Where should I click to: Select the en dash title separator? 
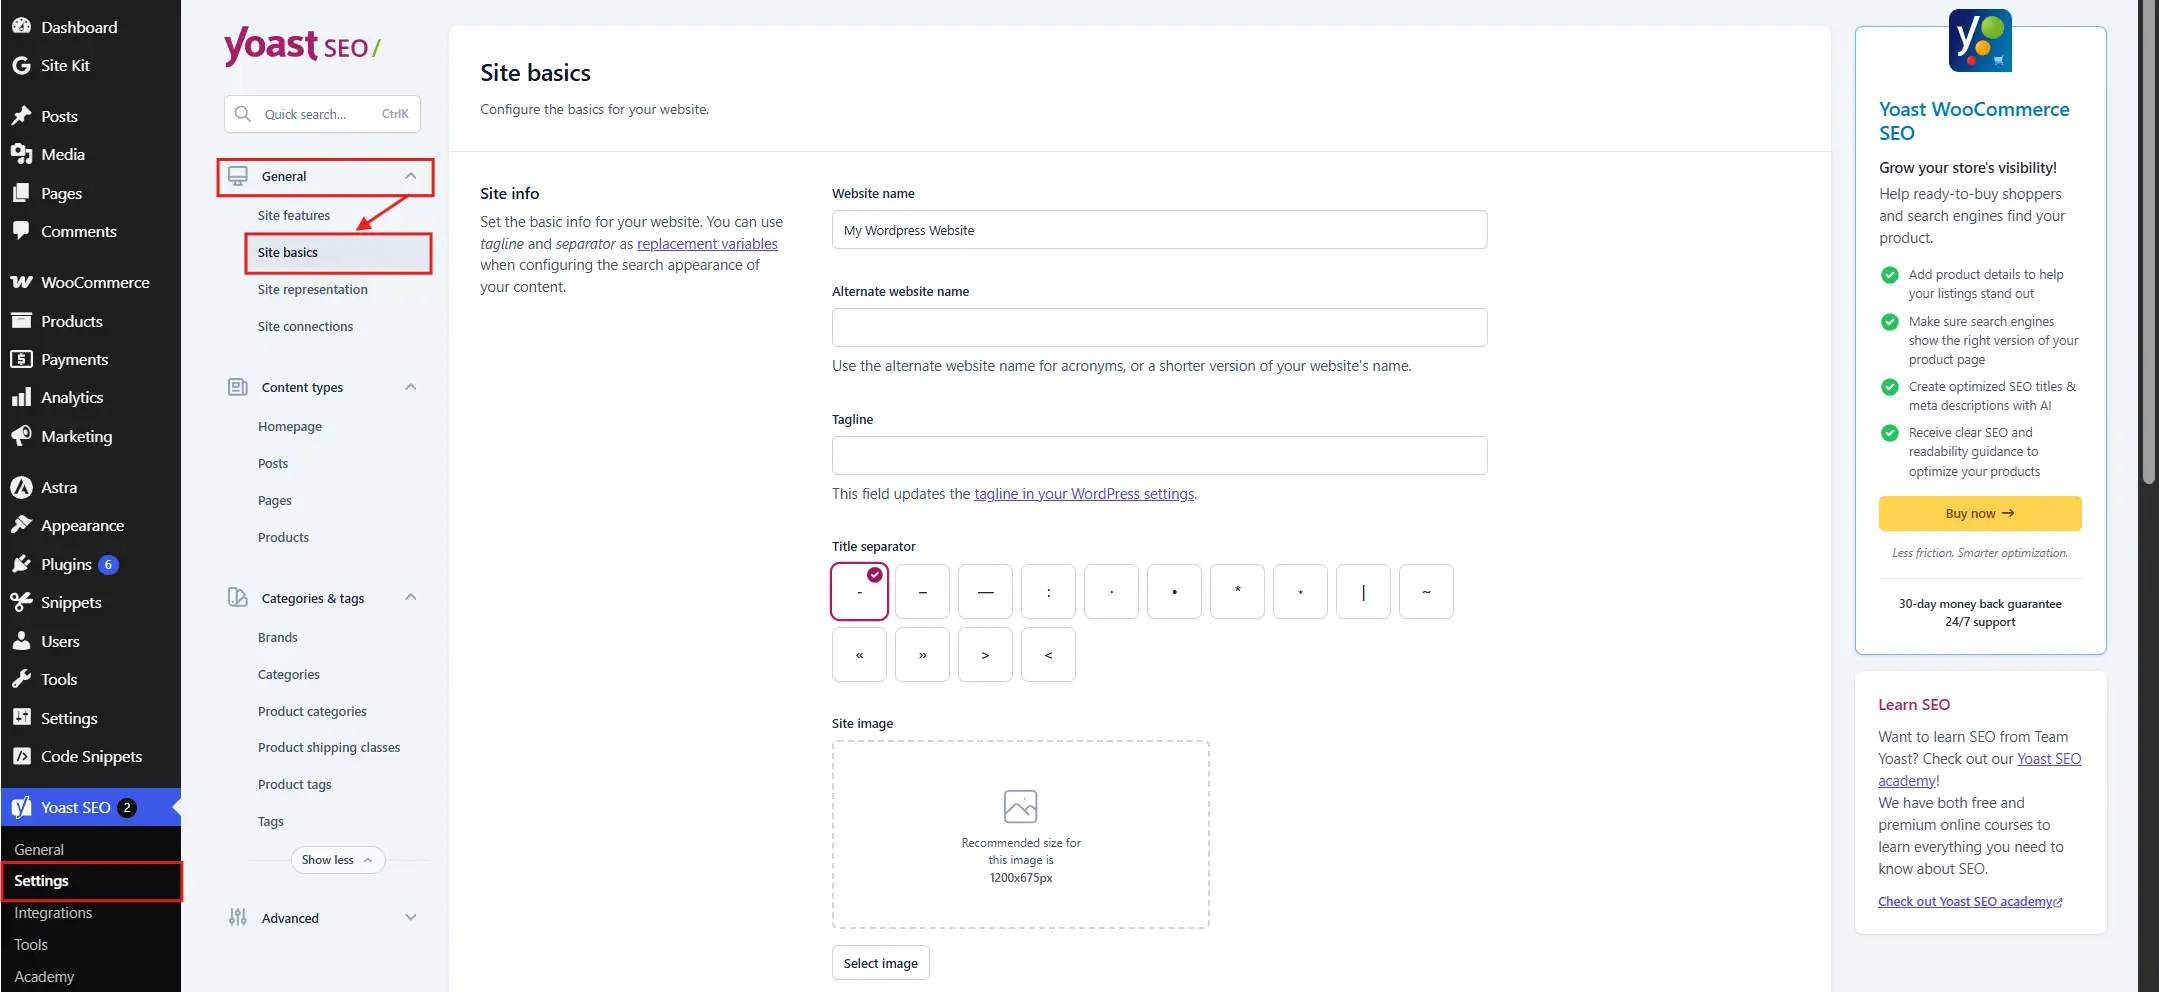922,592
